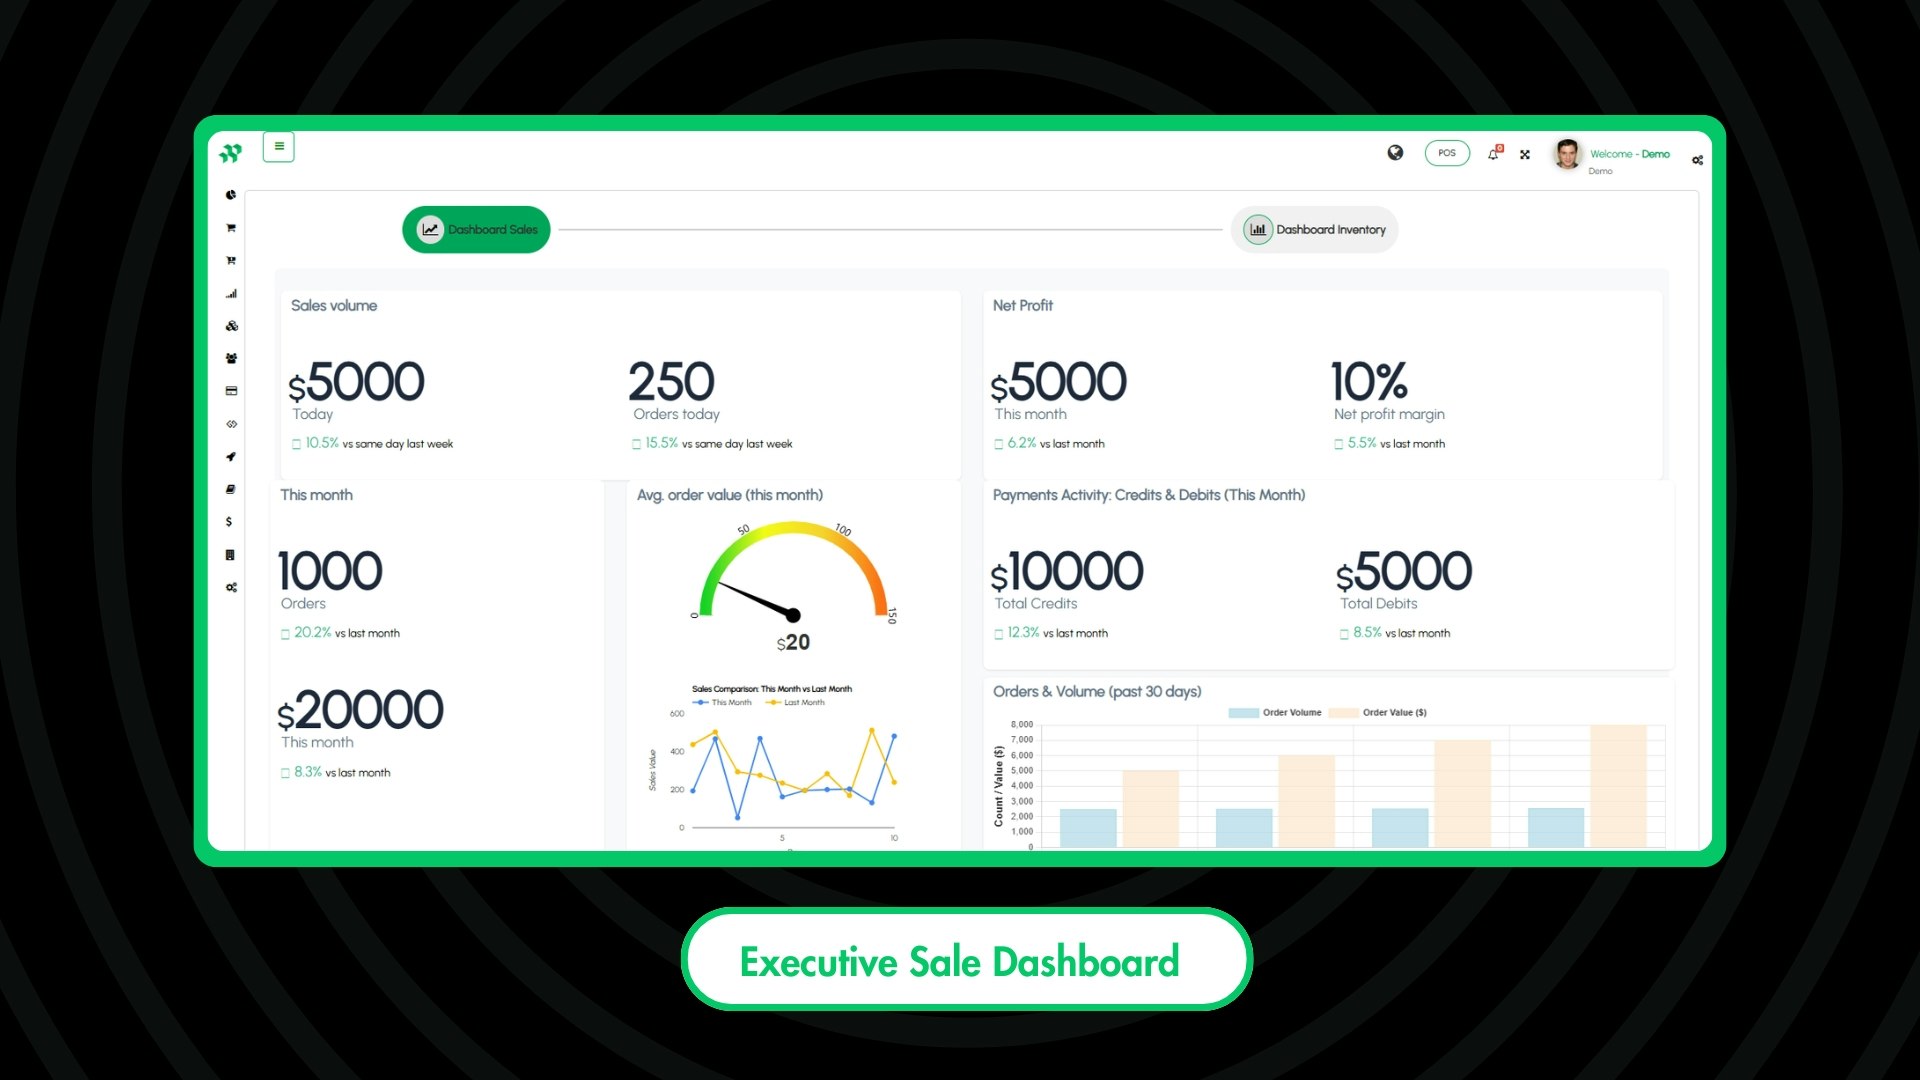Open the notification bell with red badge
The height and width of the screenshot is (1080, 1920).
1493,154
